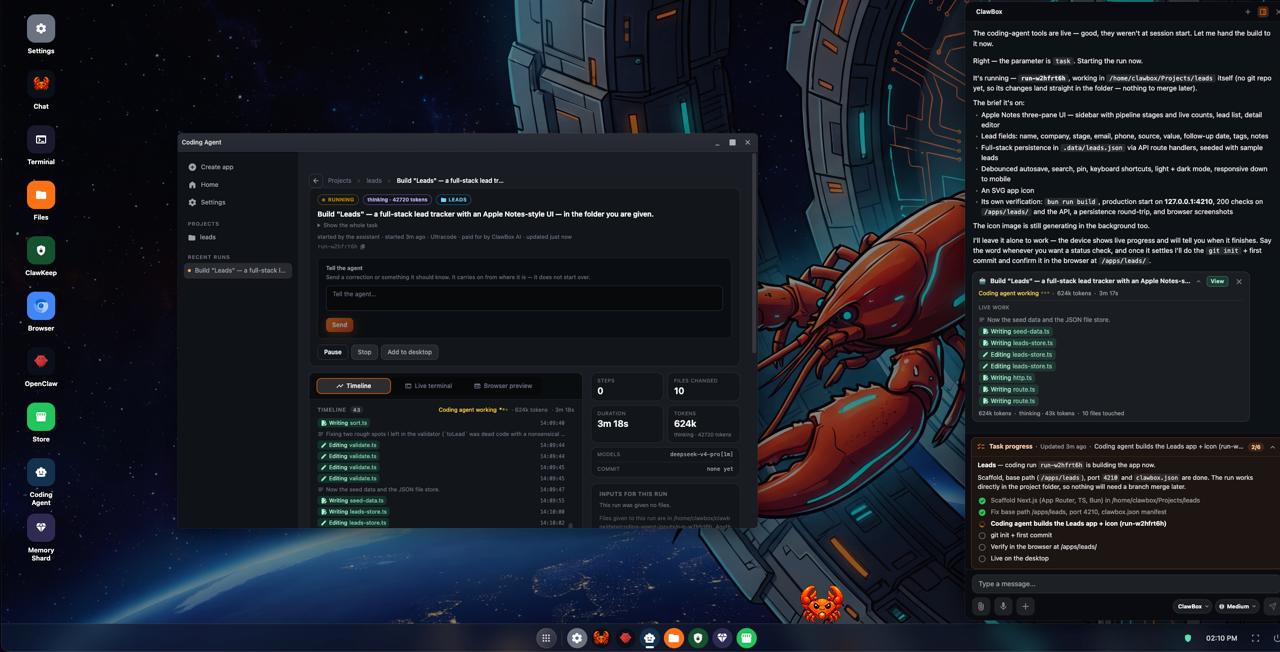Viewport: 1280px width, 652px height.
Task: Click the plus icon beside the microphone
Action: tap(1025, 606)
